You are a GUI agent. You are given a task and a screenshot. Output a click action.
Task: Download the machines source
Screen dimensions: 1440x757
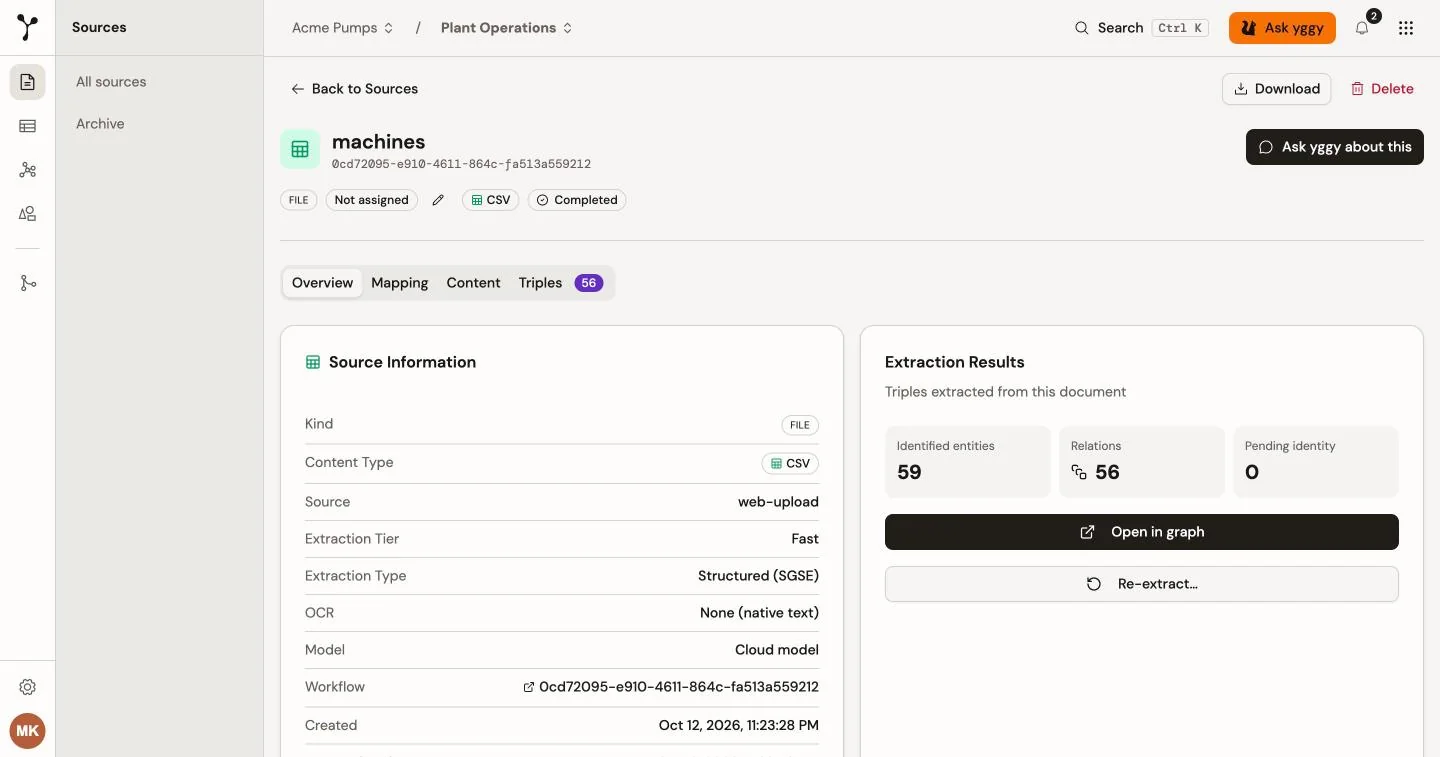point(1276,89)
